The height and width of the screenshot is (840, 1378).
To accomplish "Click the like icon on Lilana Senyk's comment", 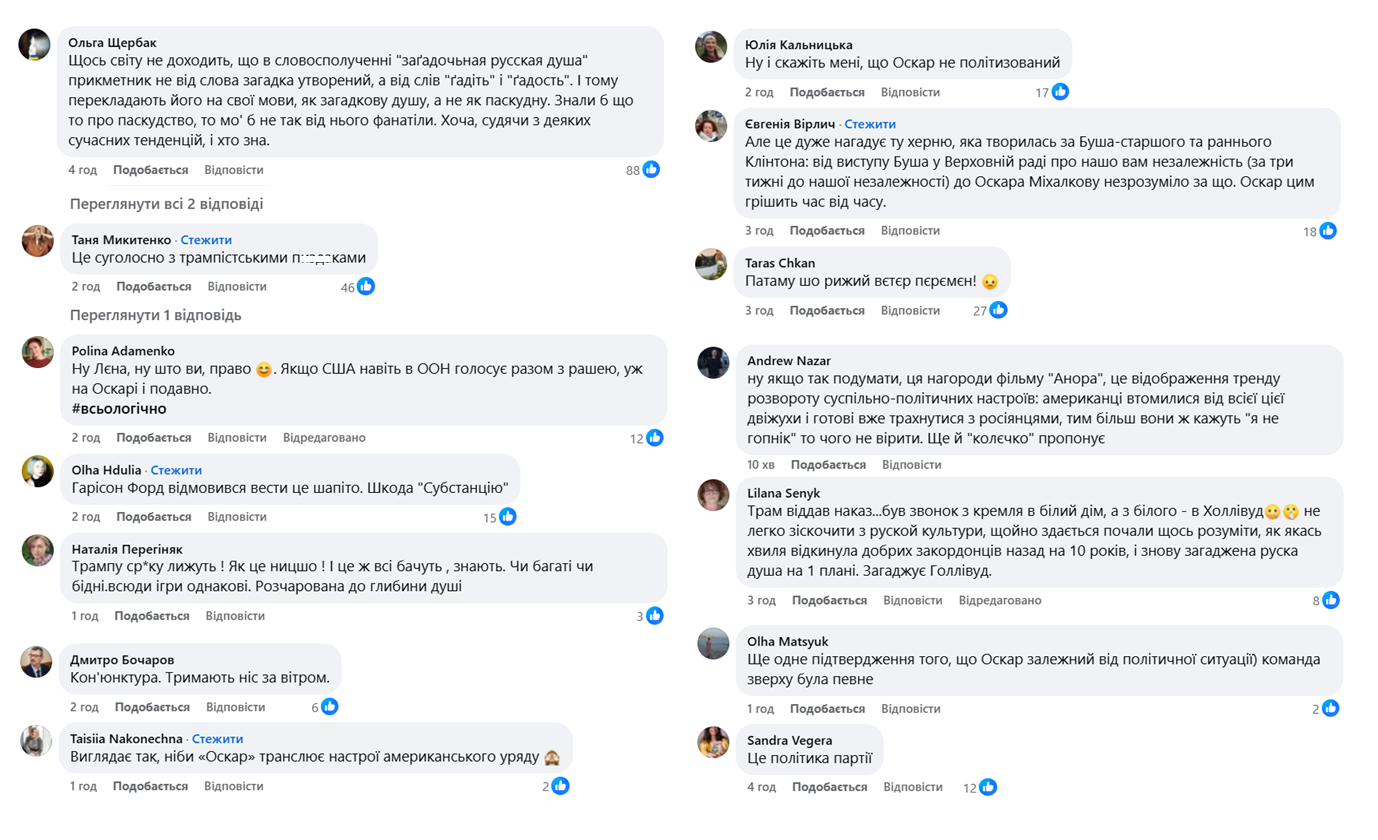I will [x=1331, y=601].
